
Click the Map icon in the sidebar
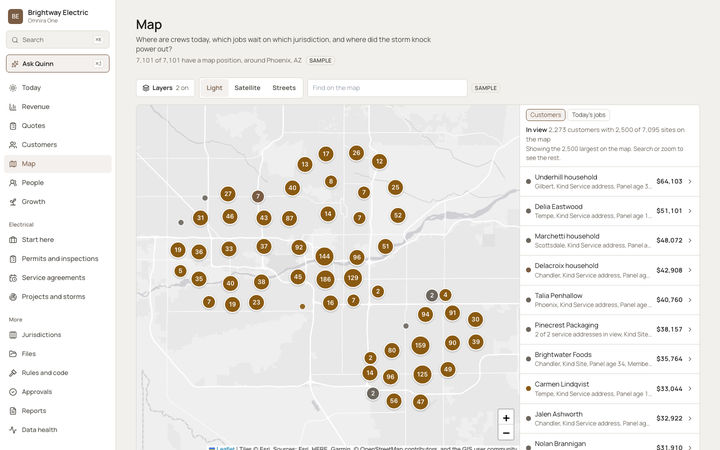coord(13,164)
